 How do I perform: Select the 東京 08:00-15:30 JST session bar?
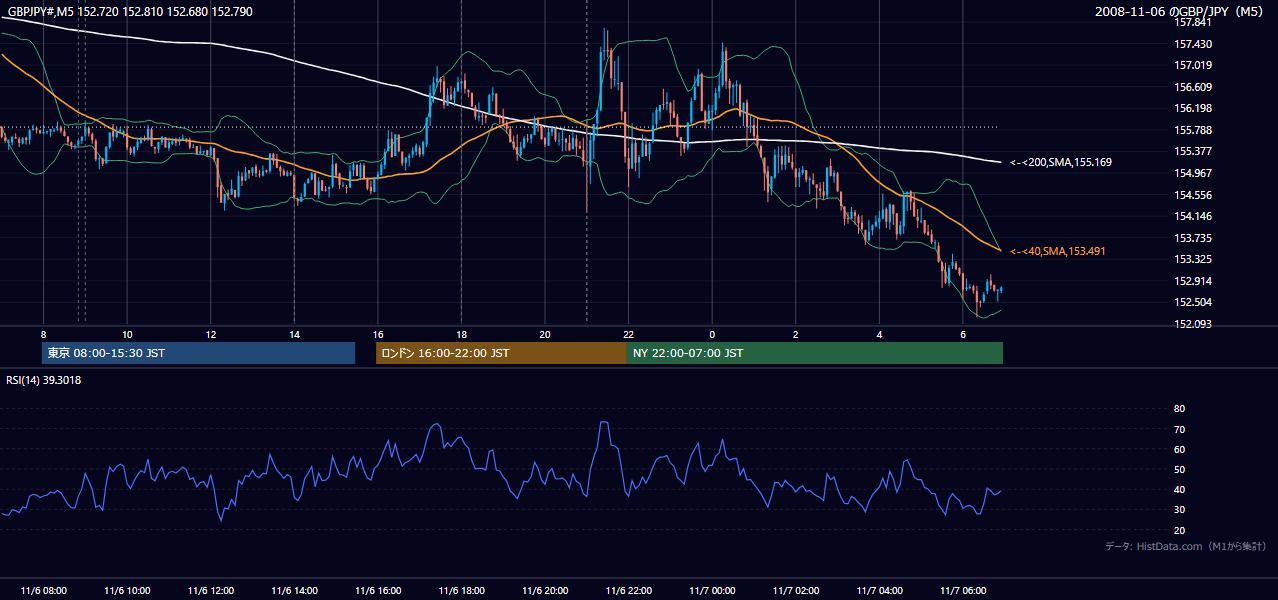[199, 353]
